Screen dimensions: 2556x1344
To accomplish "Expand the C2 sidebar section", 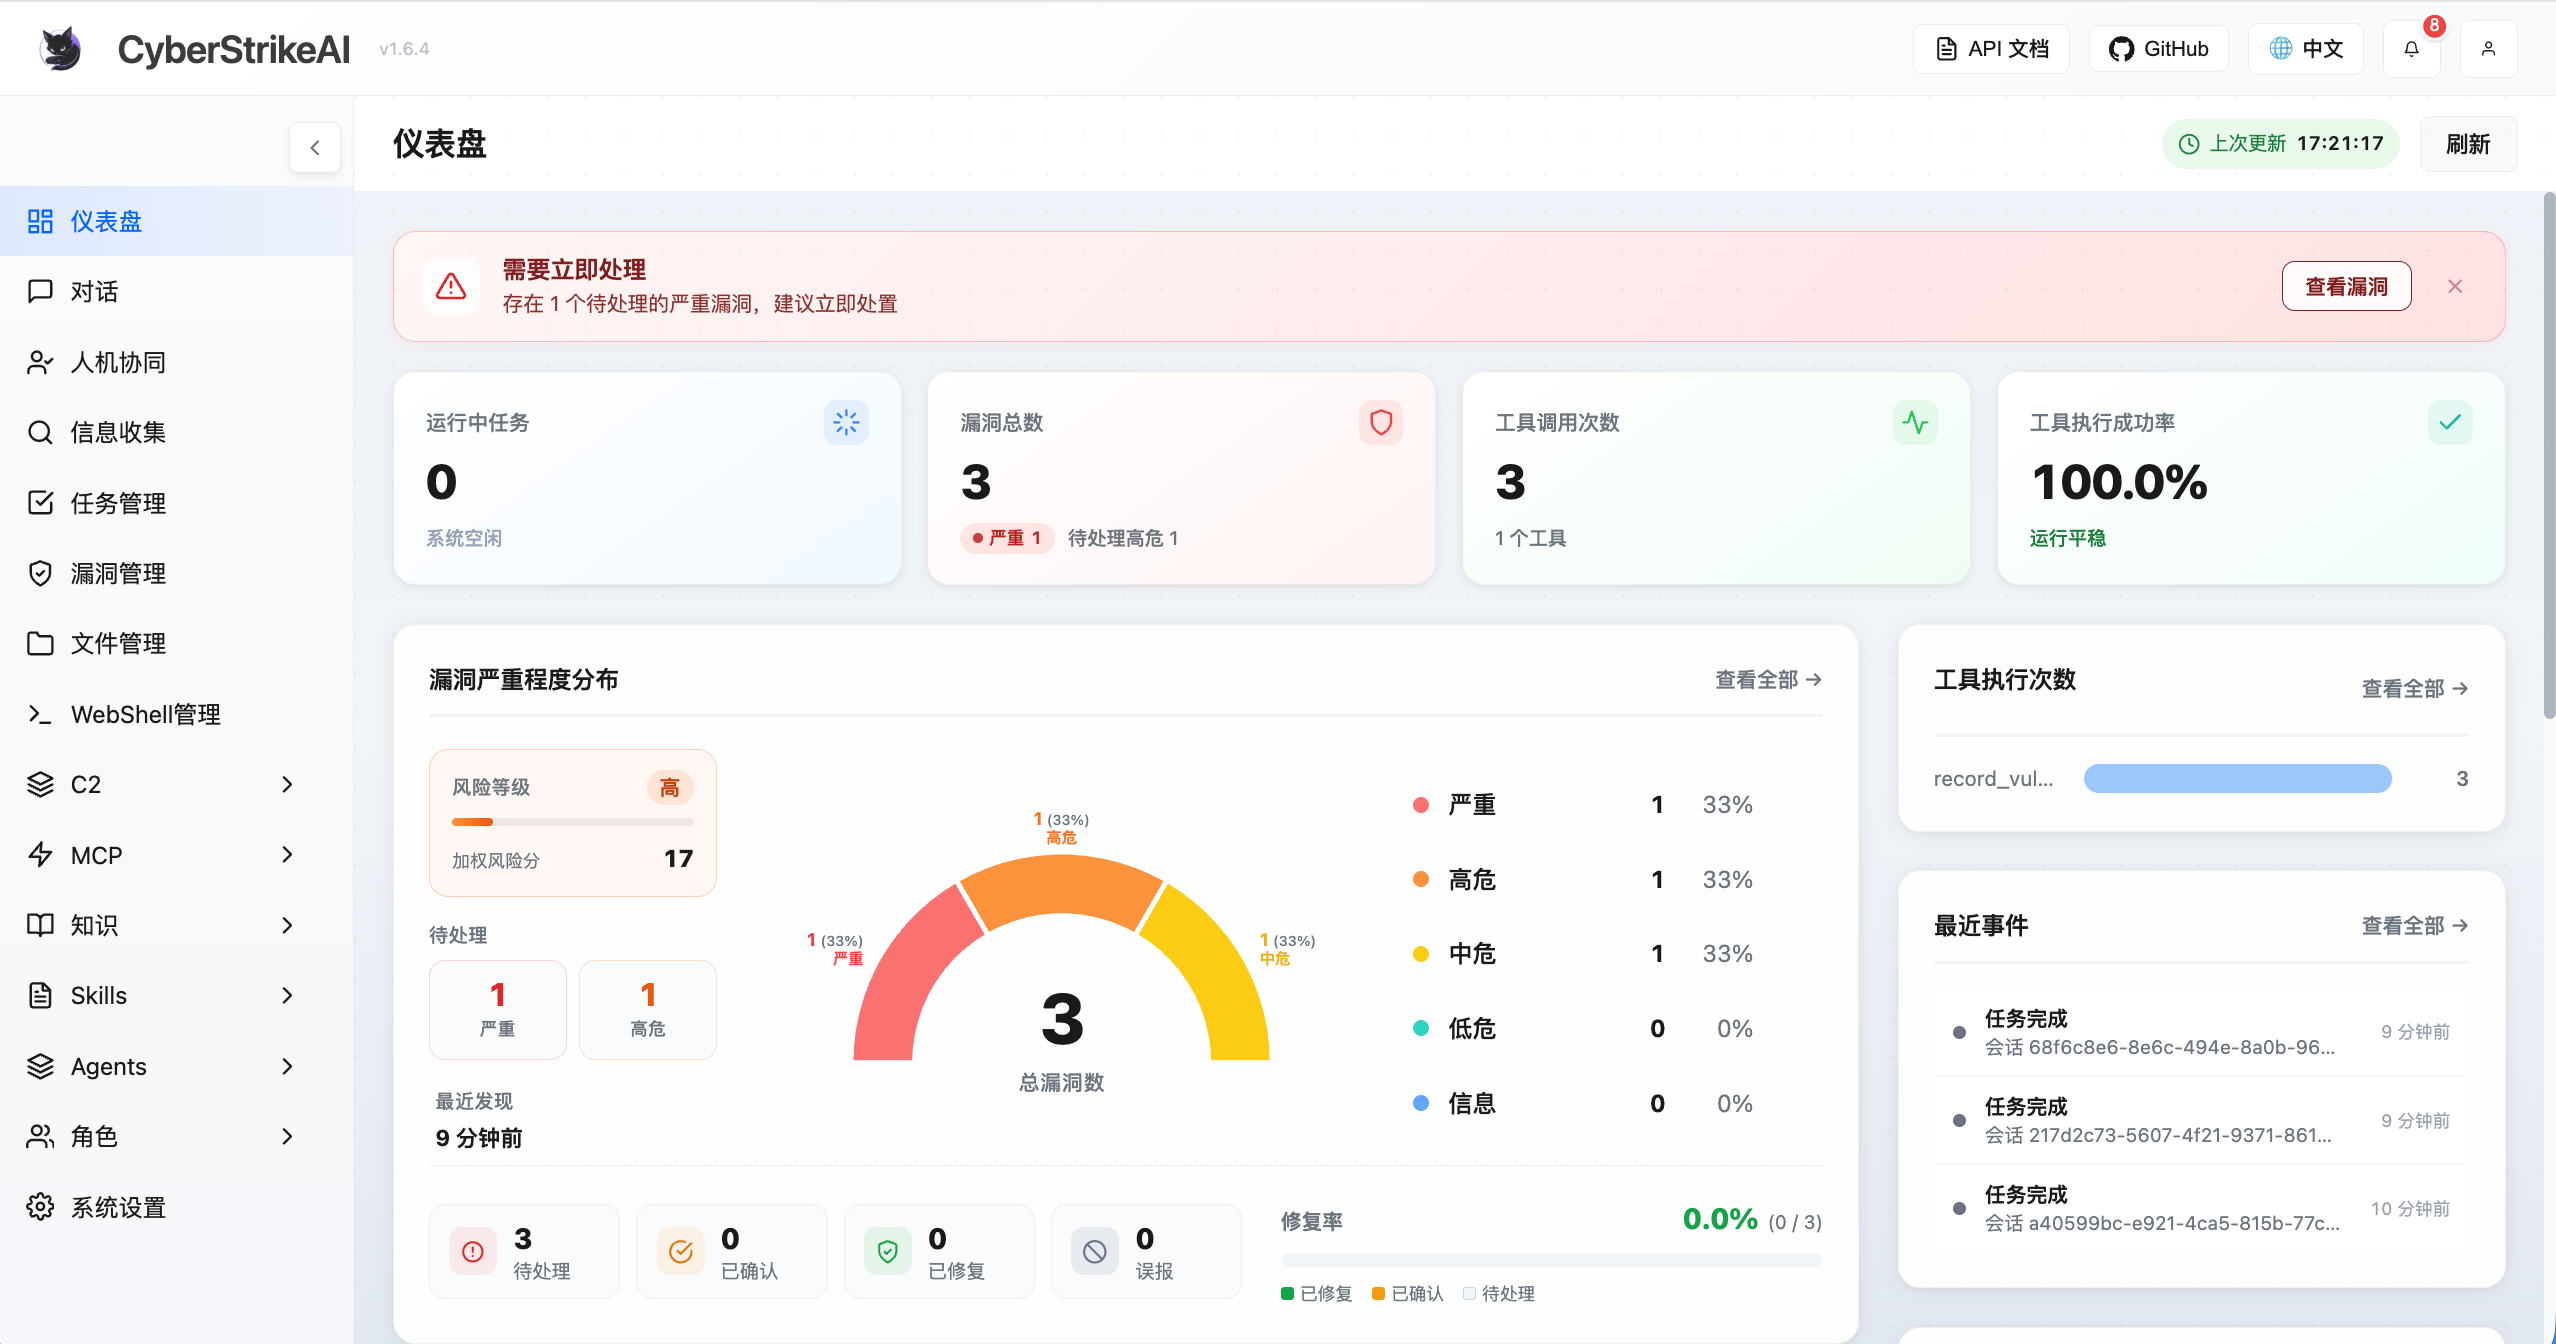I will coord(287,784).
